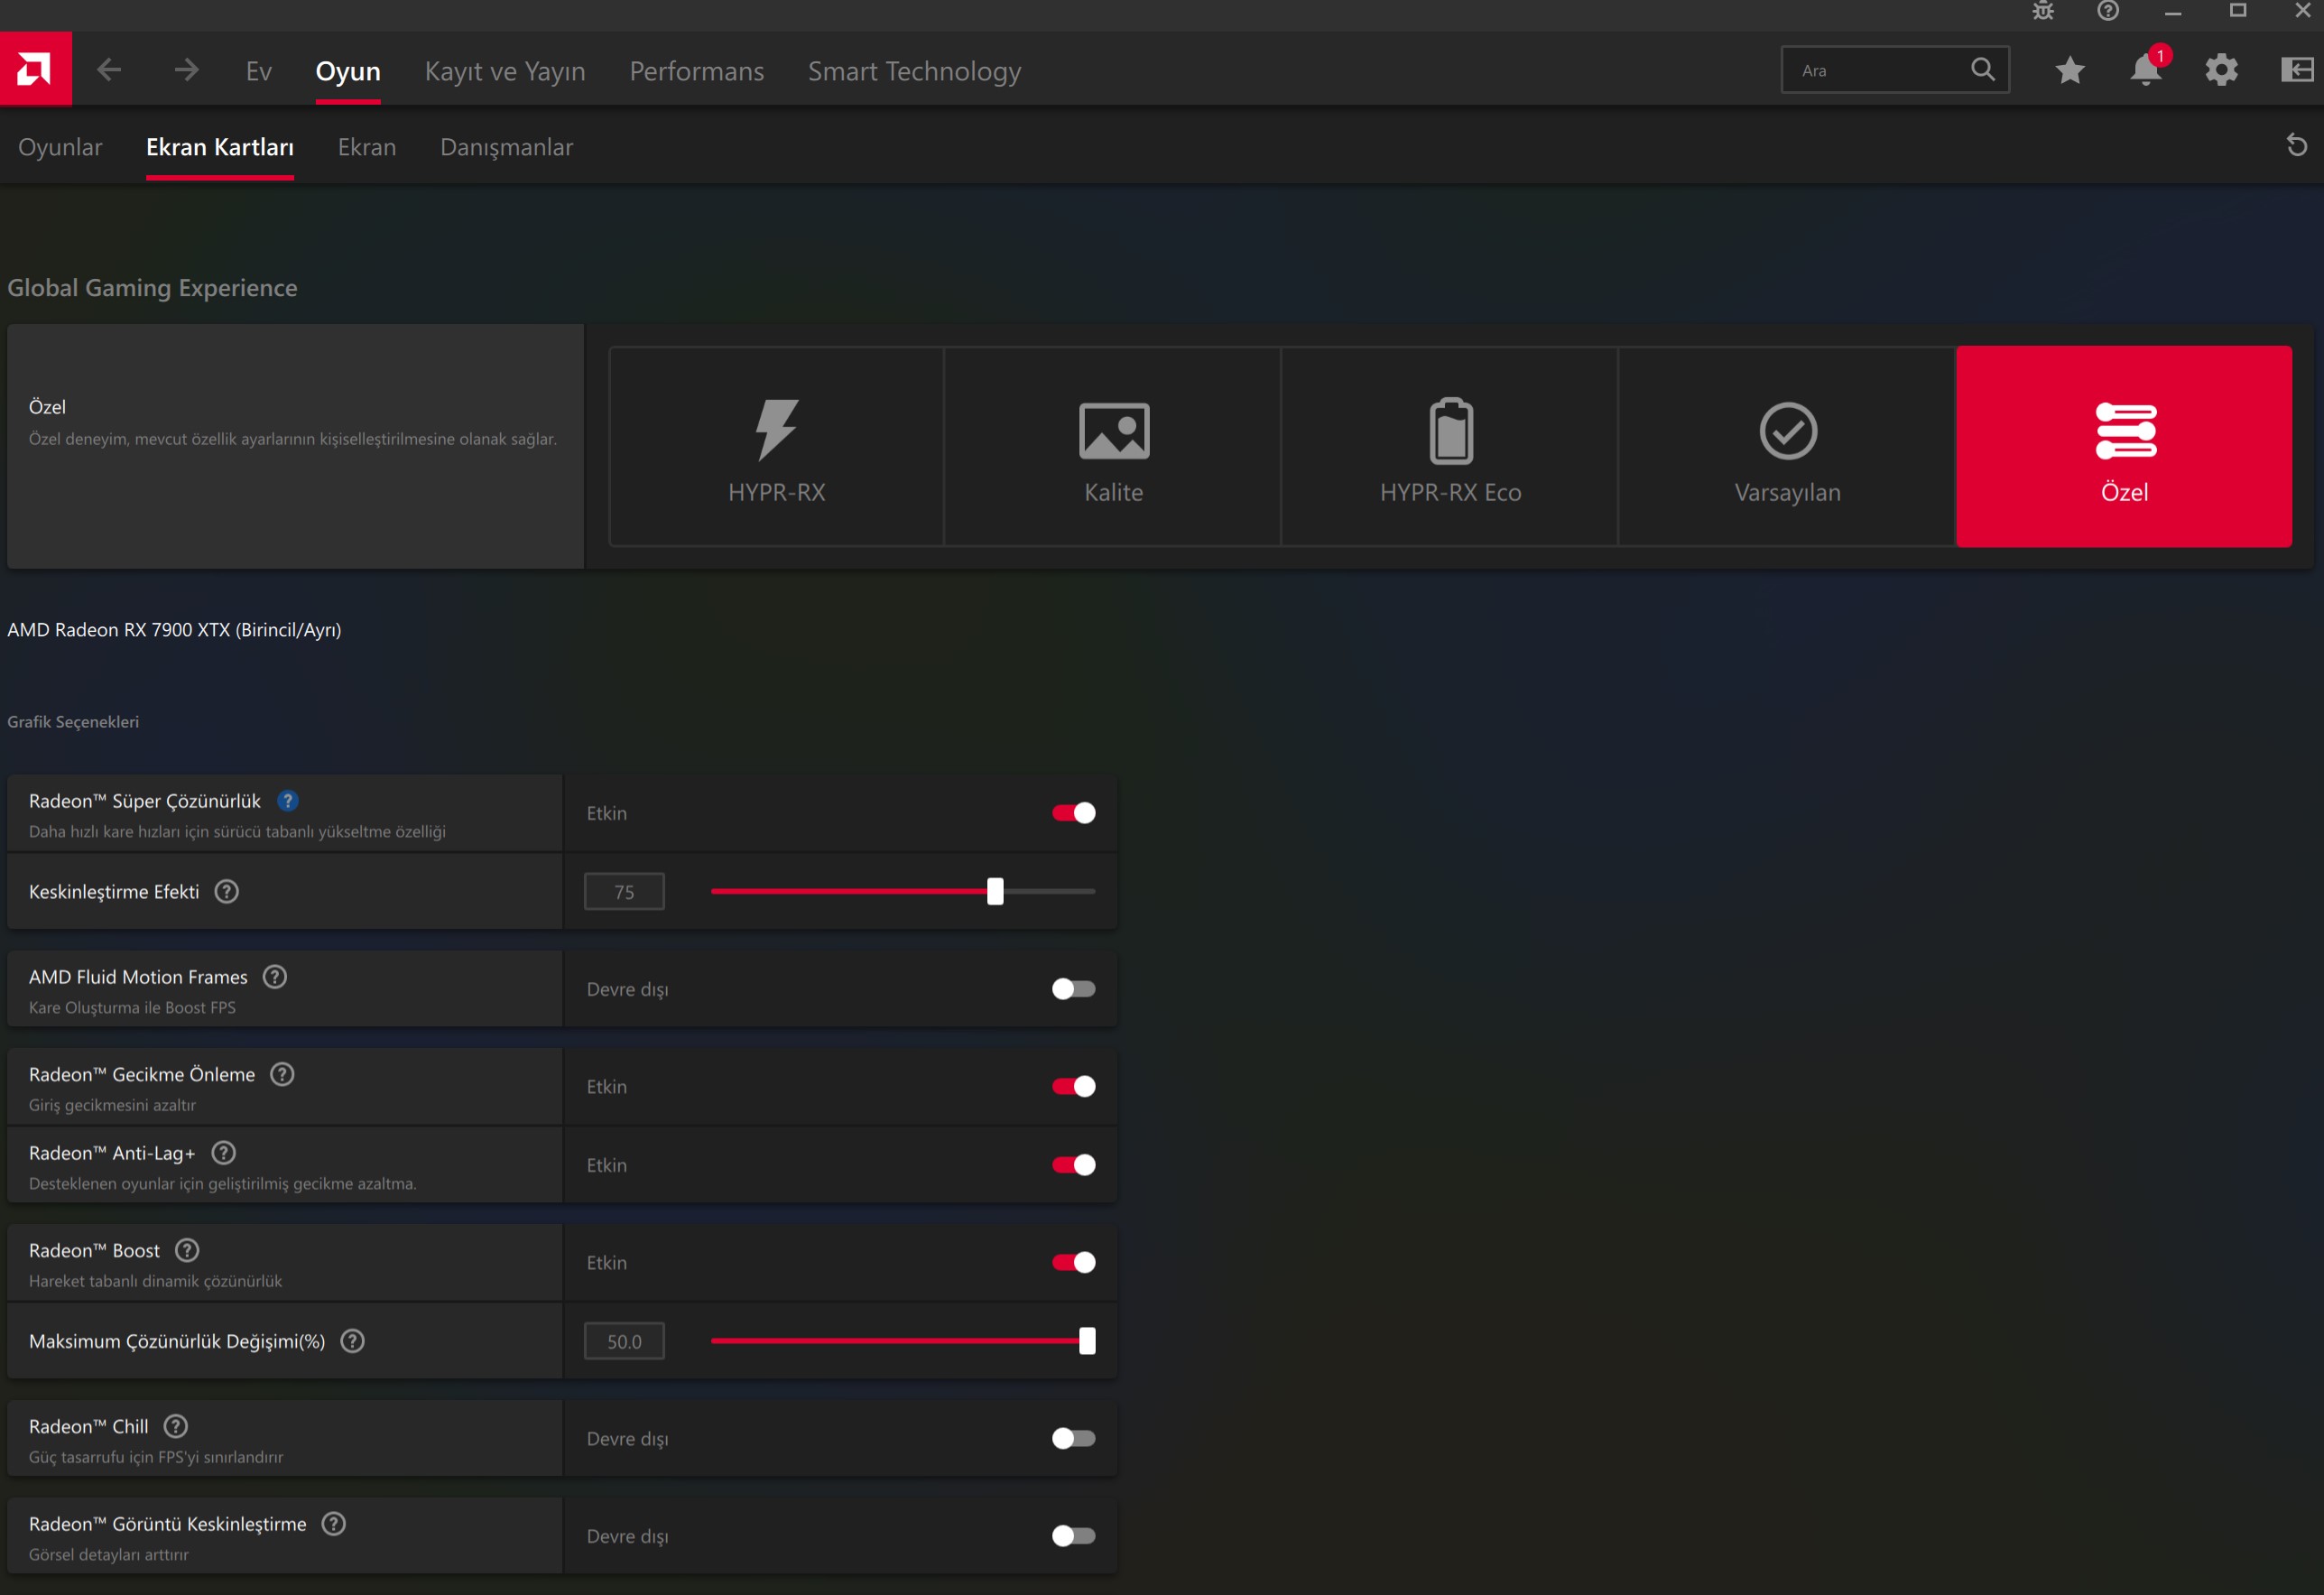Switch to the Ekran Kartları sub-tab
The height and width of the screenshot is (1595, 2324).
[220, 147]
